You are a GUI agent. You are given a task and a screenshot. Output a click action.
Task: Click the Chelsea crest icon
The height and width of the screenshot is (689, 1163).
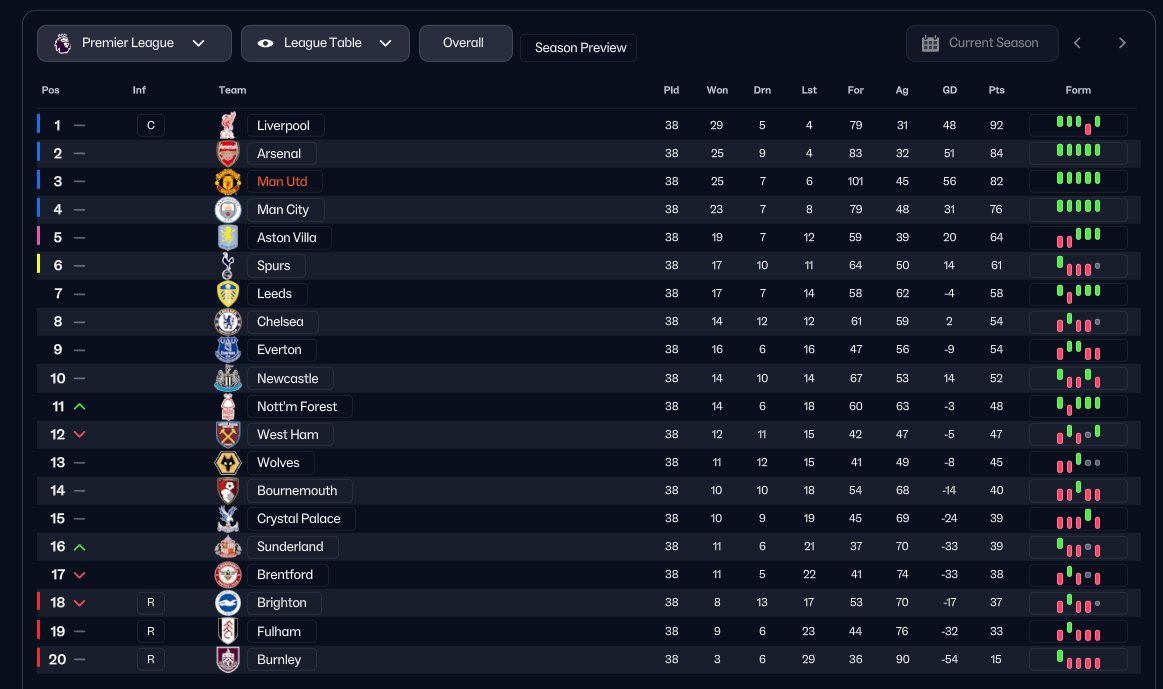coord(228,322)
